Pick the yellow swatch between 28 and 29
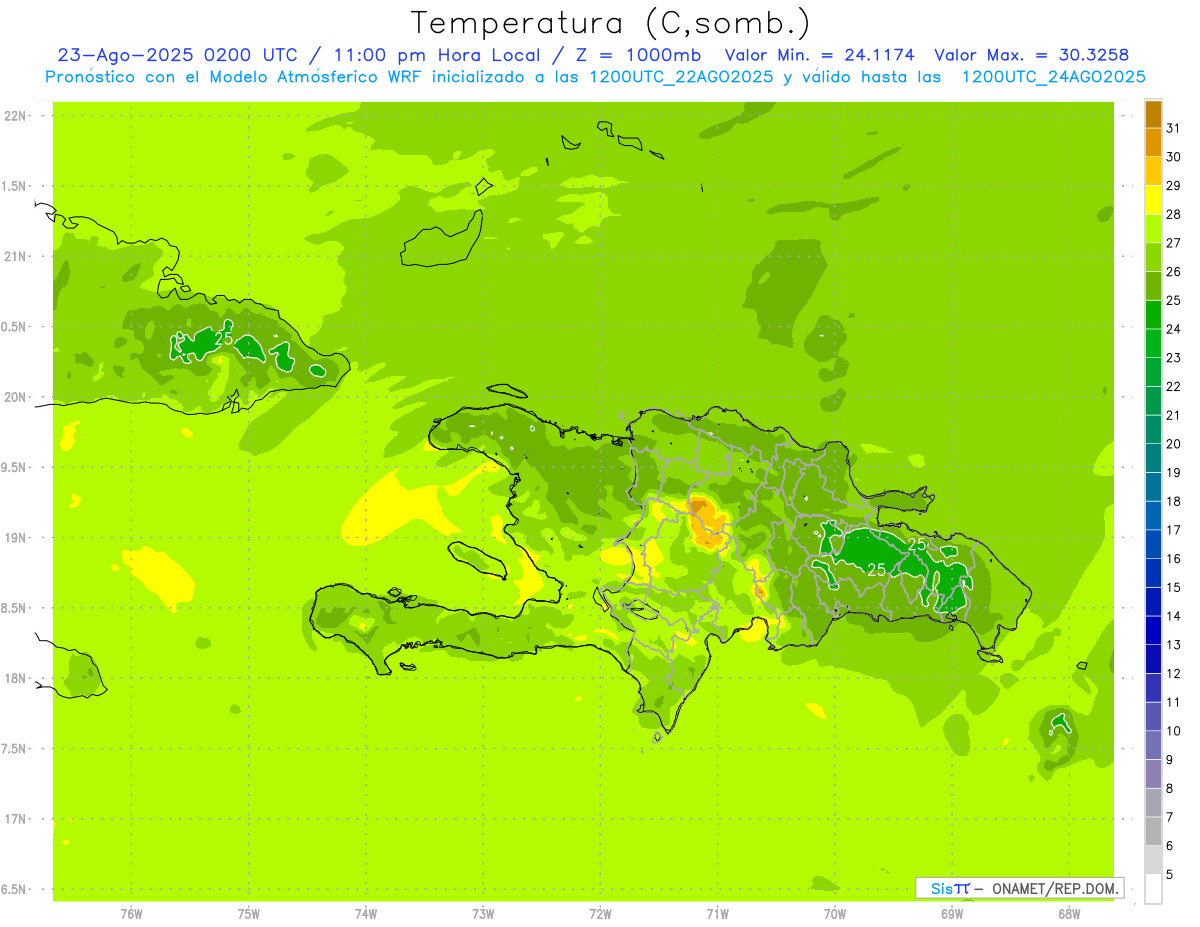The width and height of the screenshot is (1200, 927). pos(1153,200)
